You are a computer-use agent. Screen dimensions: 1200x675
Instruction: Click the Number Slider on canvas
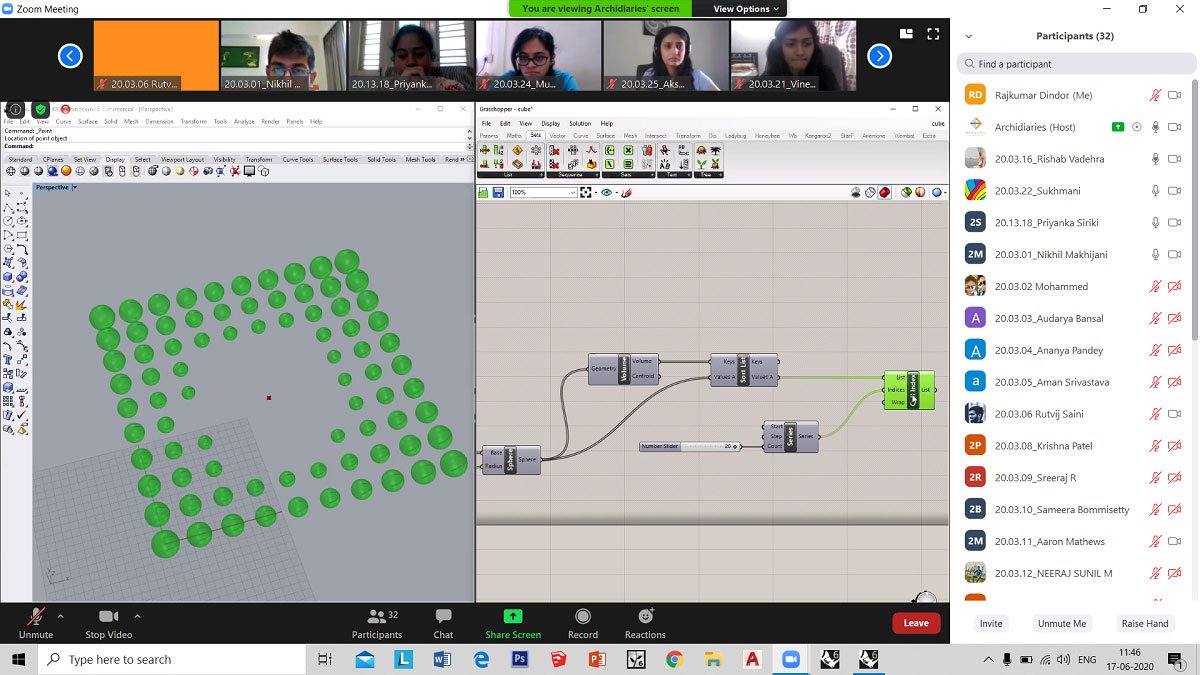click(690, 446)
